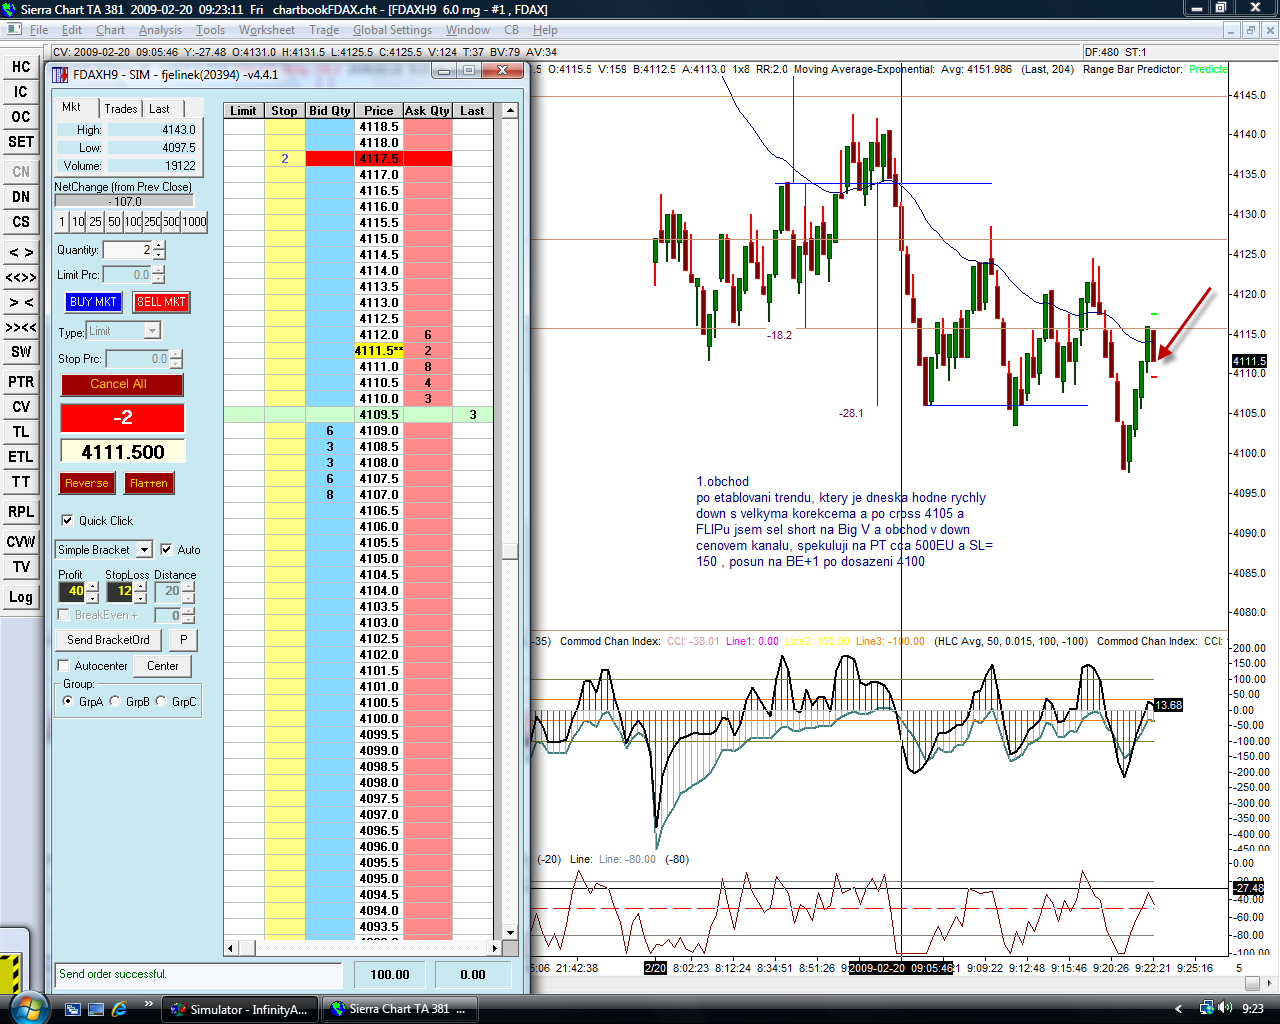Click the ETL toolbar button
Viewport: 1280px width, 1024px height.
[x=21, y=457]
